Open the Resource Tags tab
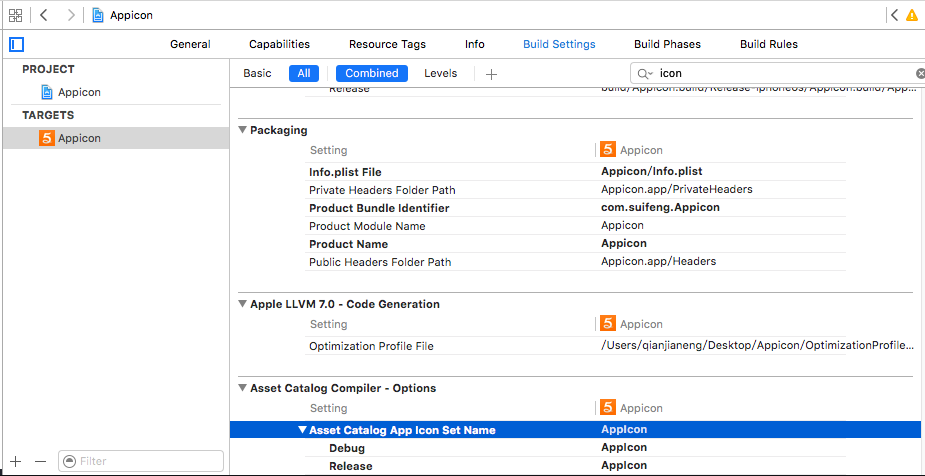This screenshot has height=476, width=925. (387, 44)
